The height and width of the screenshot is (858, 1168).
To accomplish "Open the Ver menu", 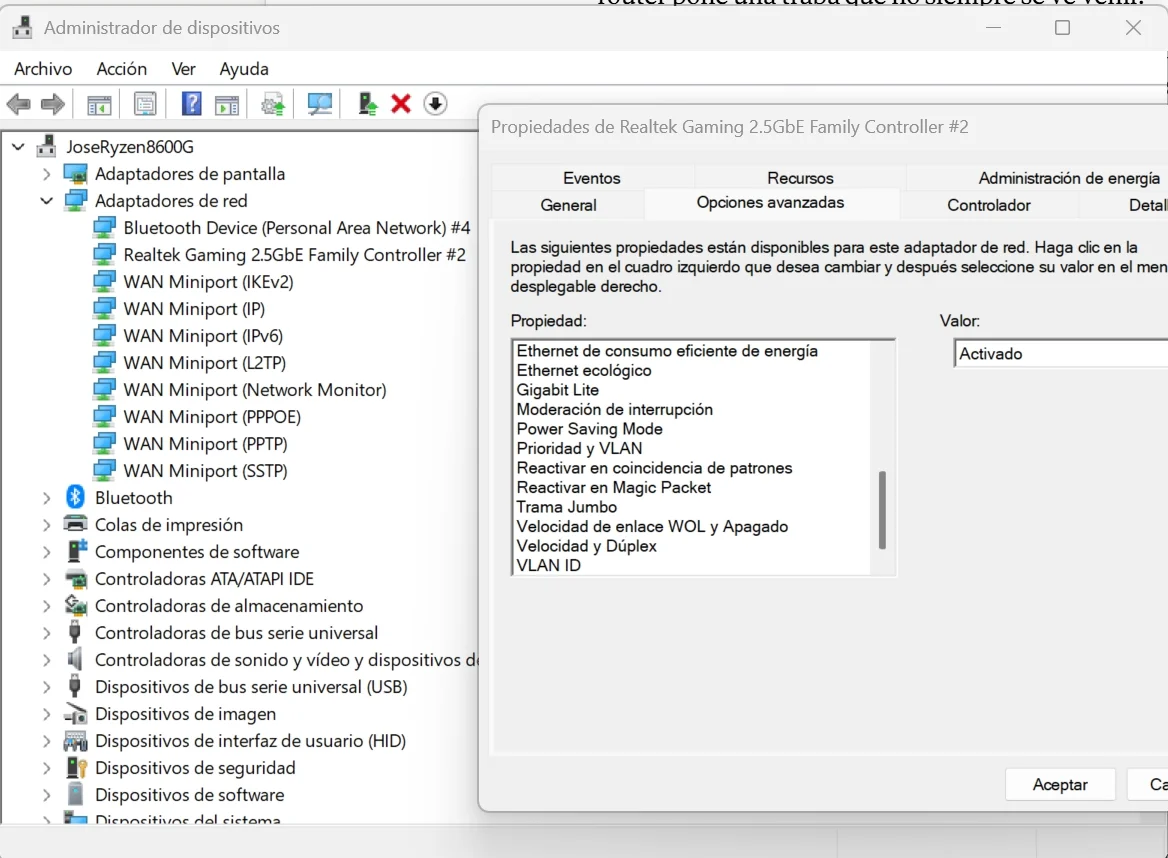I will point(183,69).
